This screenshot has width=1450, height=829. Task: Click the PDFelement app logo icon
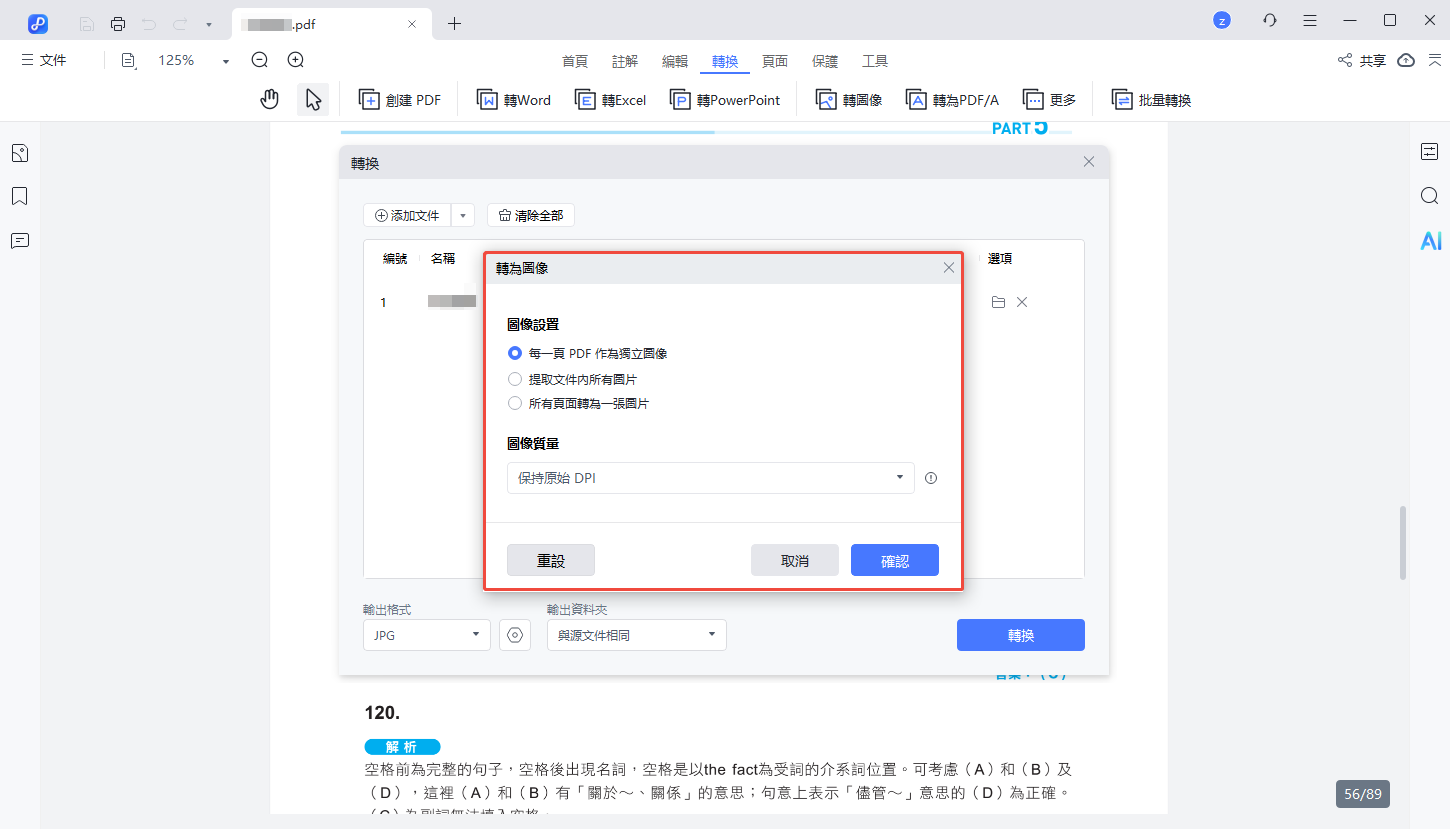pyautogui.click(x=38, y=23)
